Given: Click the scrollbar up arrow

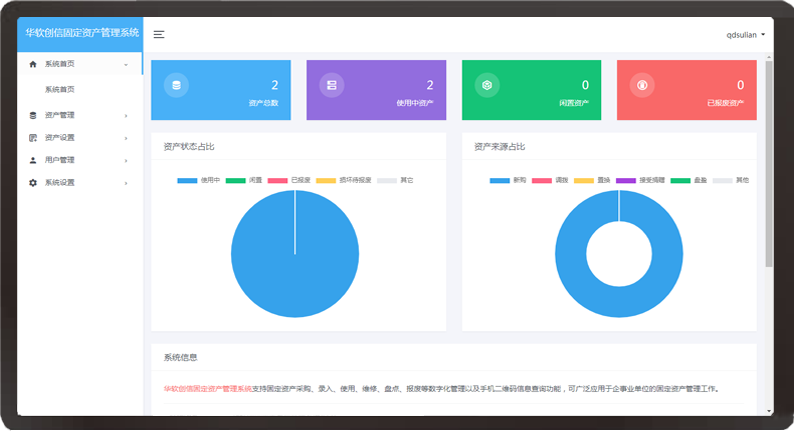Looking at the screenshot, I should (769, 57).
